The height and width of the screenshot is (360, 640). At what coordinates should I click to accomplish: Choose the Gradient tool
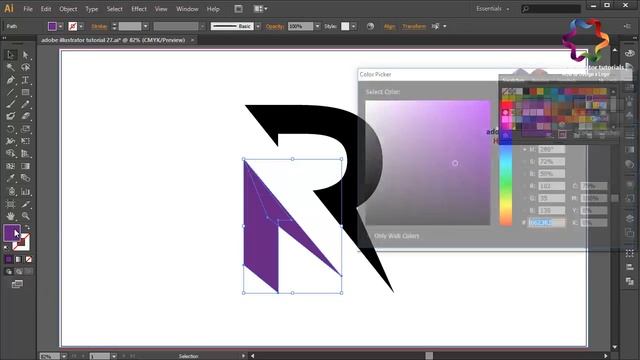[25, 166]
